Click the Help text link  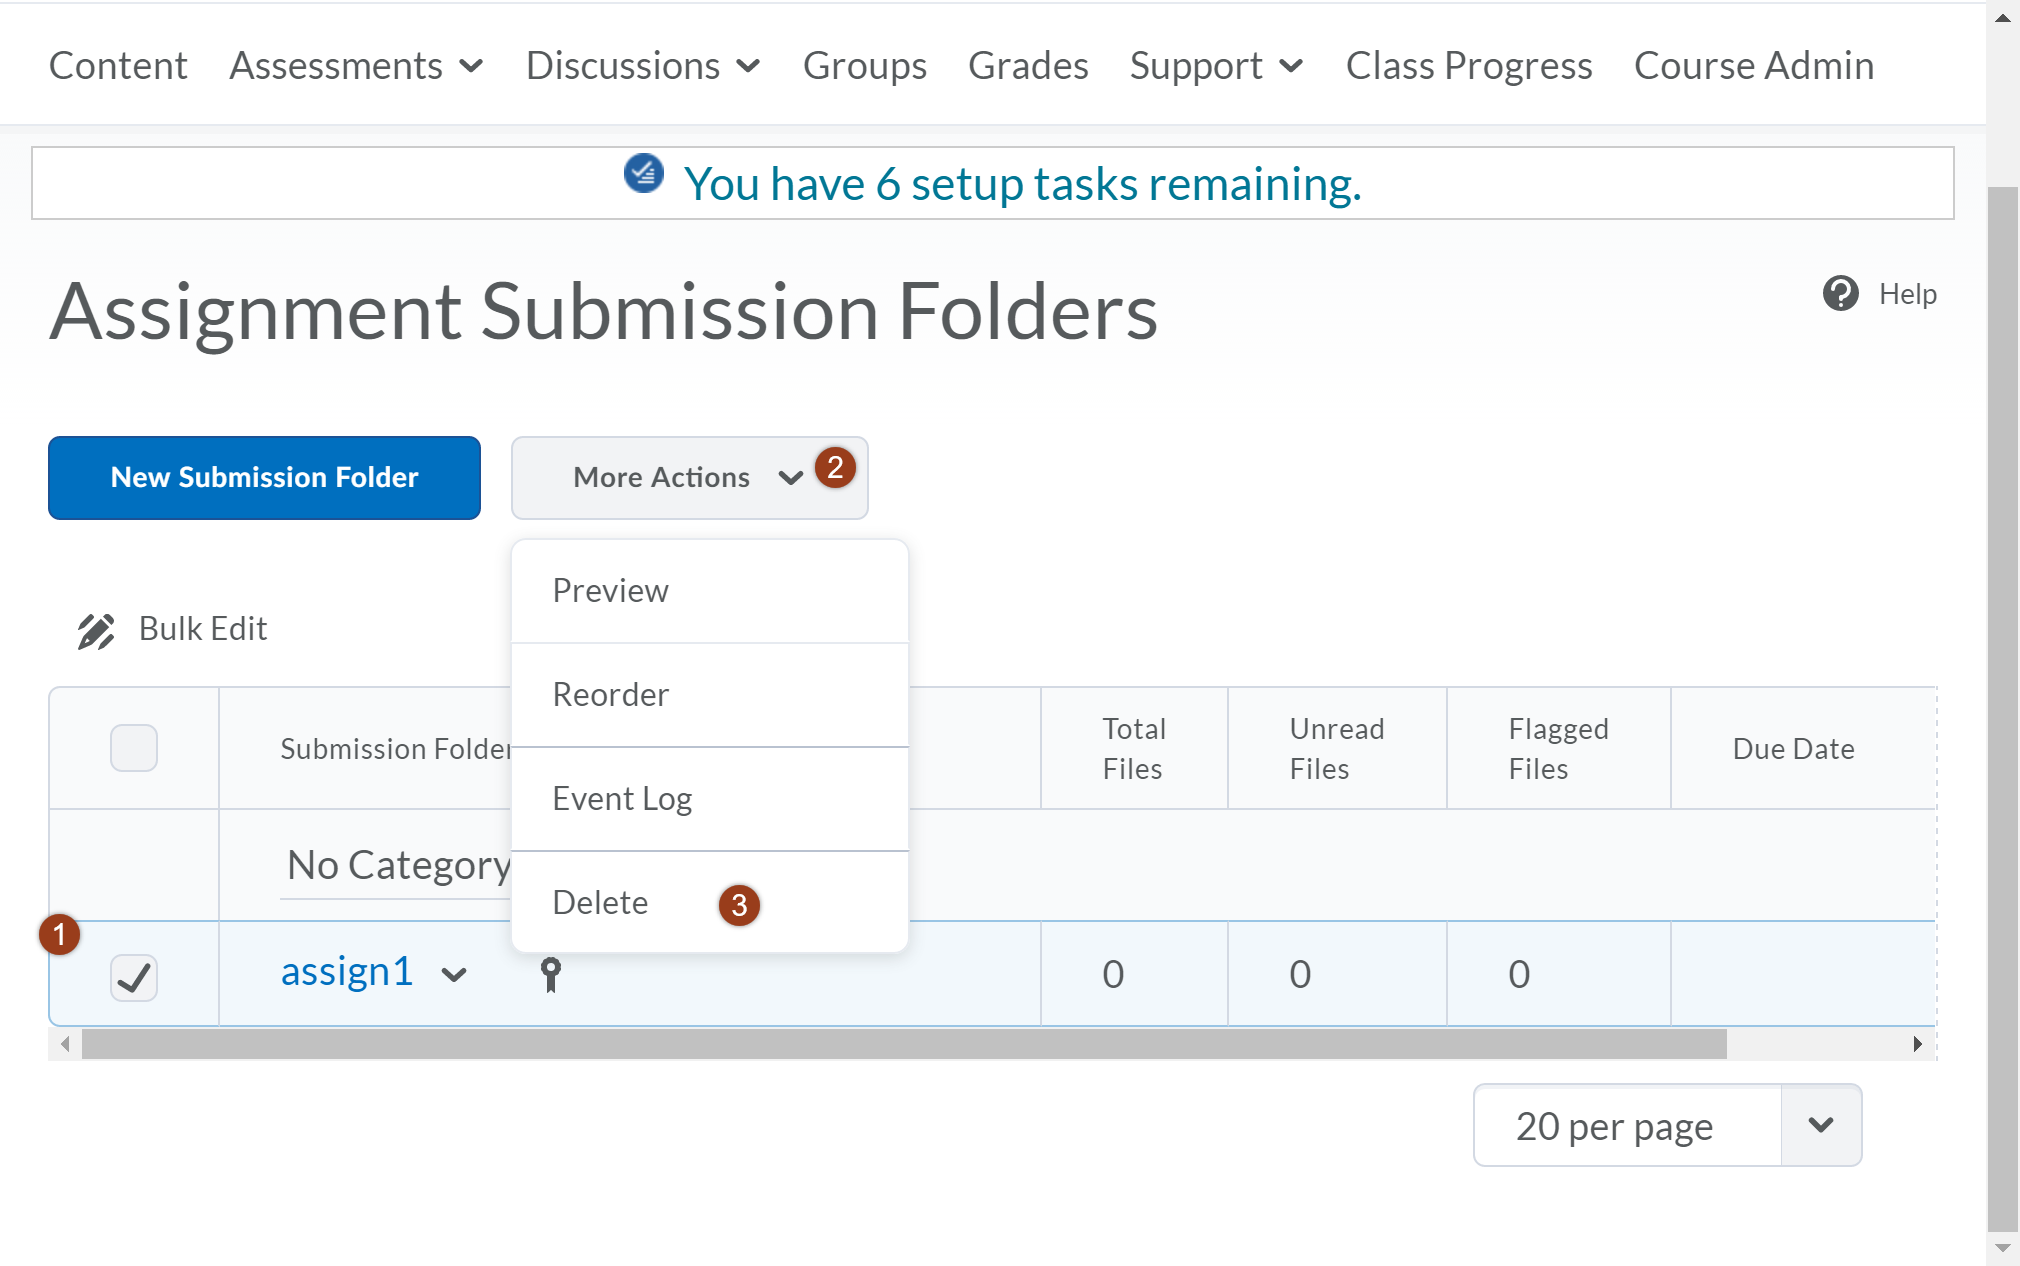tap(1908, 294)
